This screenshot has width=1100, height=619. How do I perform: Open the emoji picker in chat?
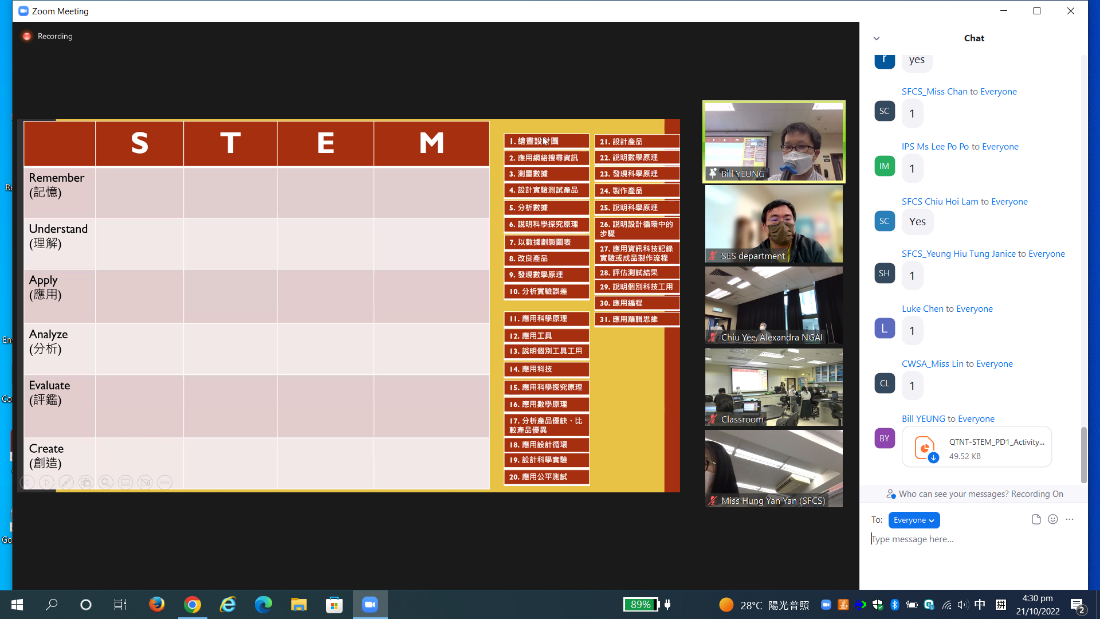click(1053, 520)
